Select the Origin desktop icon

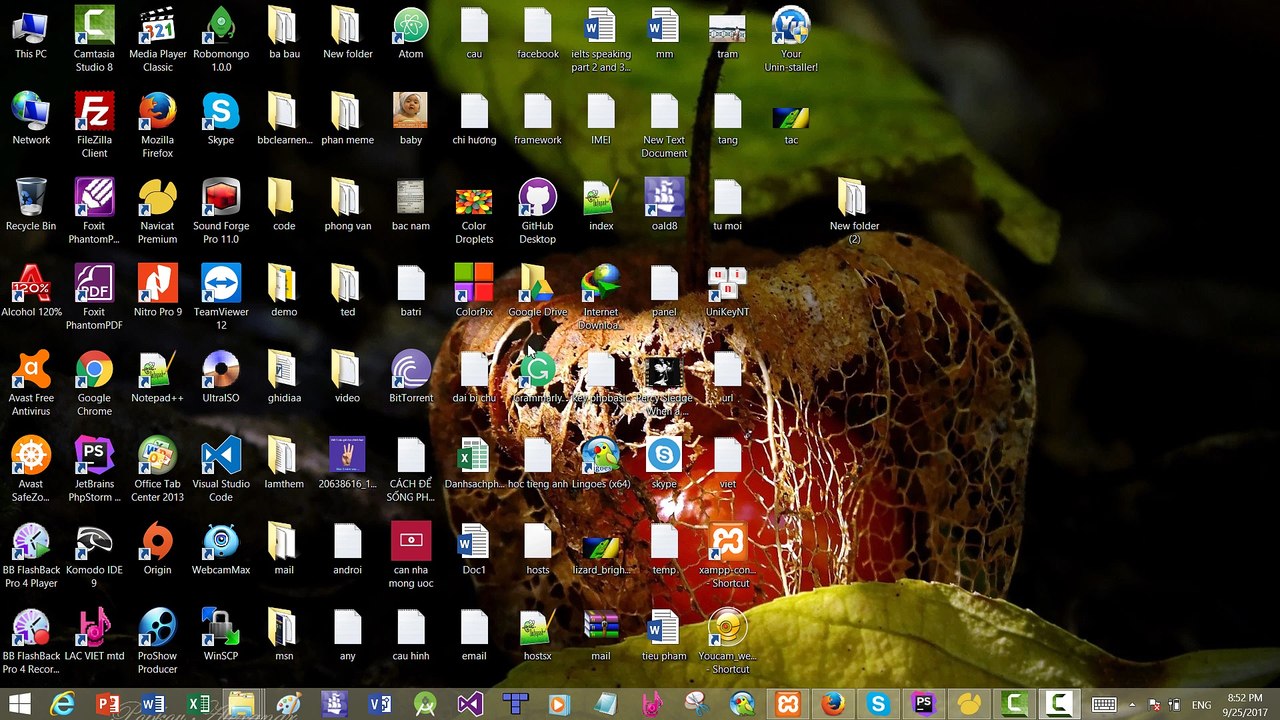pyautogui.click(x=158, y=549)
